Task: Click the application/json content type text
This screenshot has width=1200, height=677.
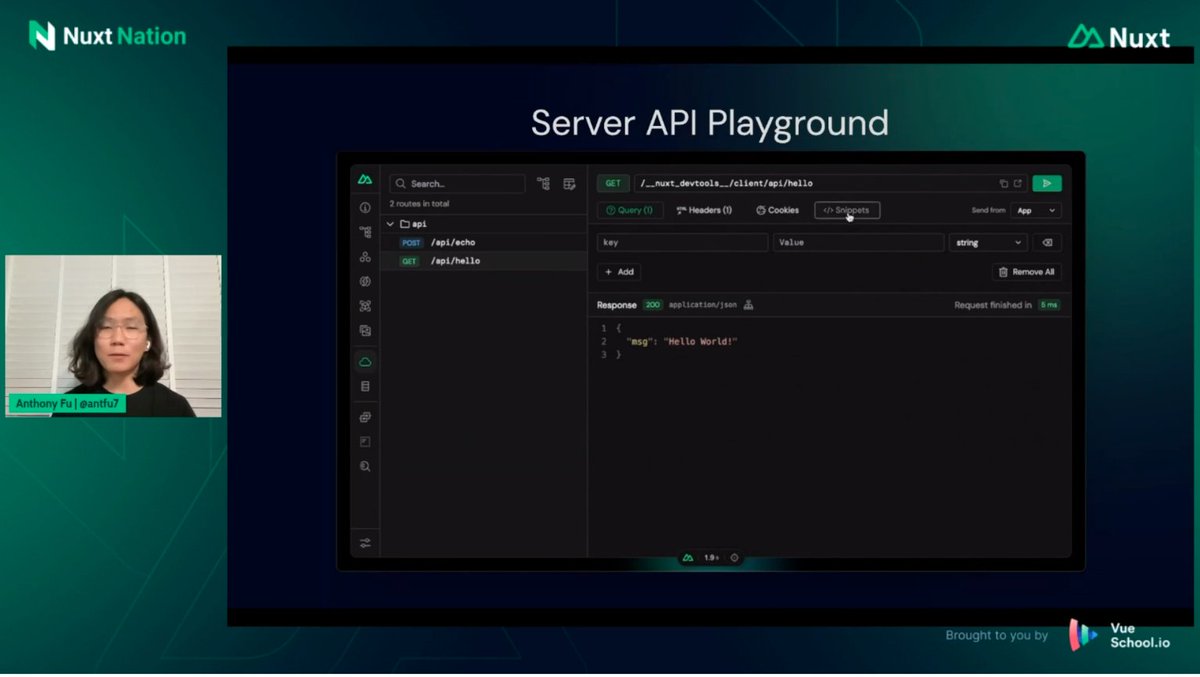Action: (x=703, y=305)
